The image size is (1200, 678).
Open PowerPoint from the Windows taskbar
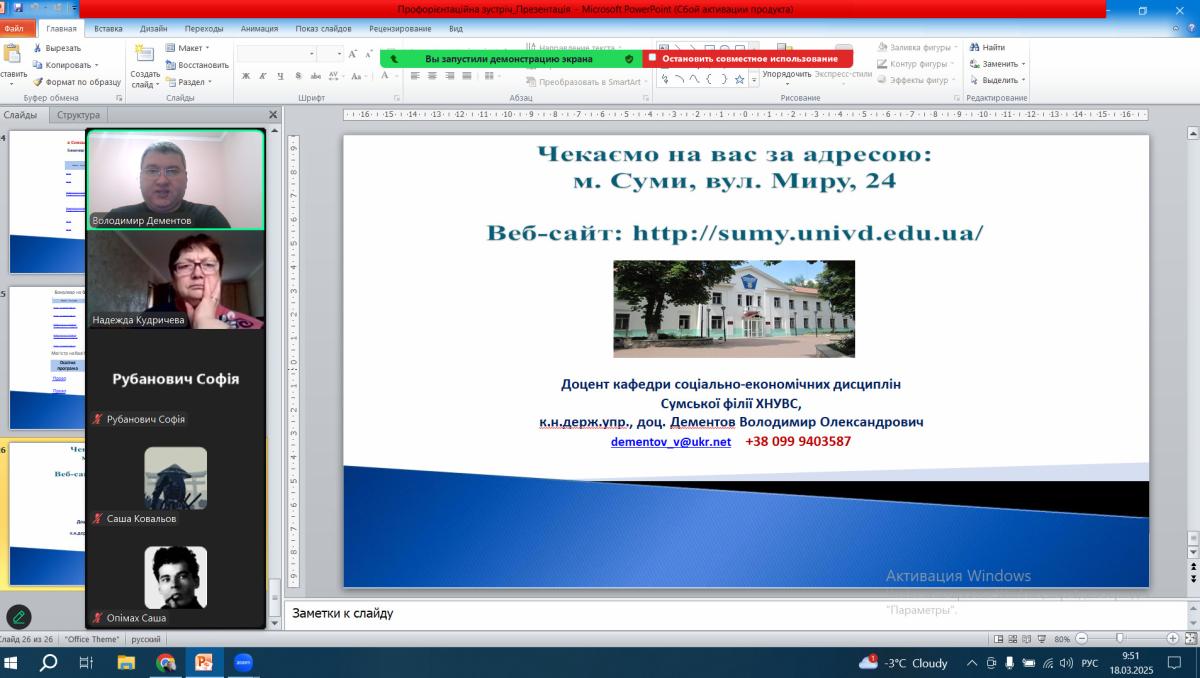[x=204, y=662]
